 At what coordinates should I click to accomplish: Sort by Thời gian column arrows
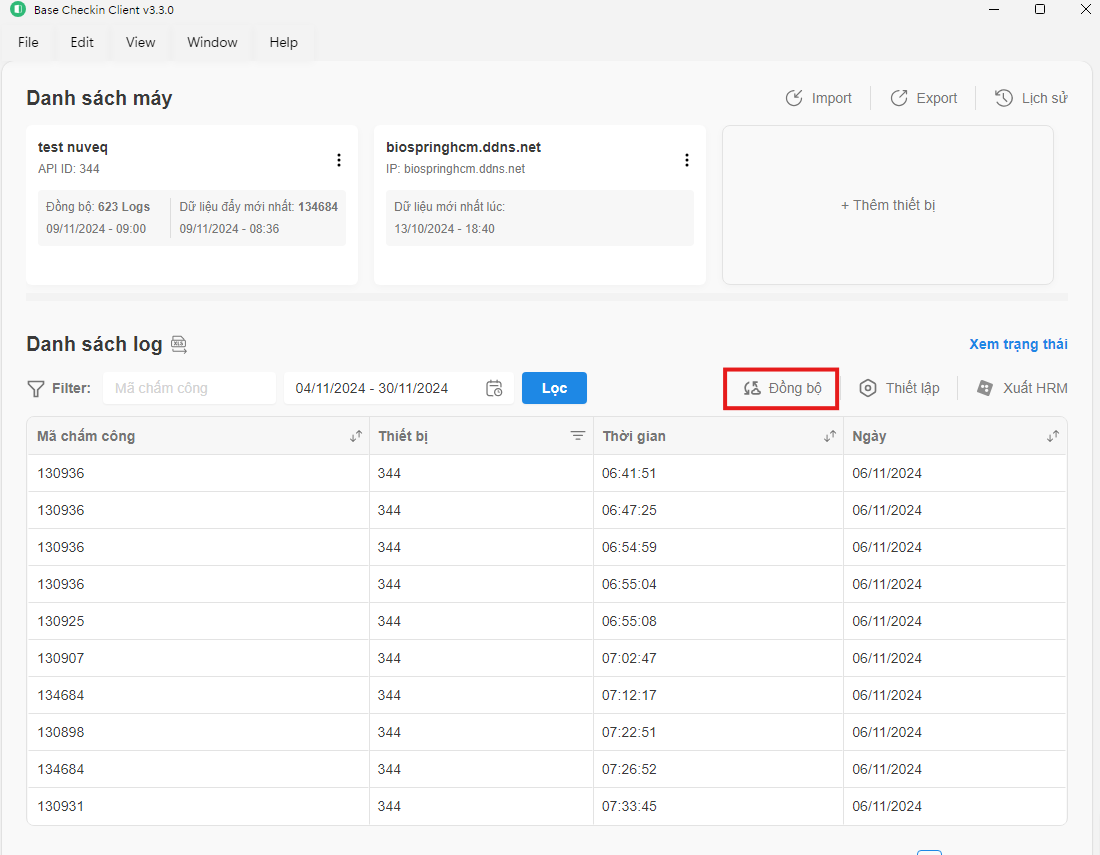[x=830, y=436]
